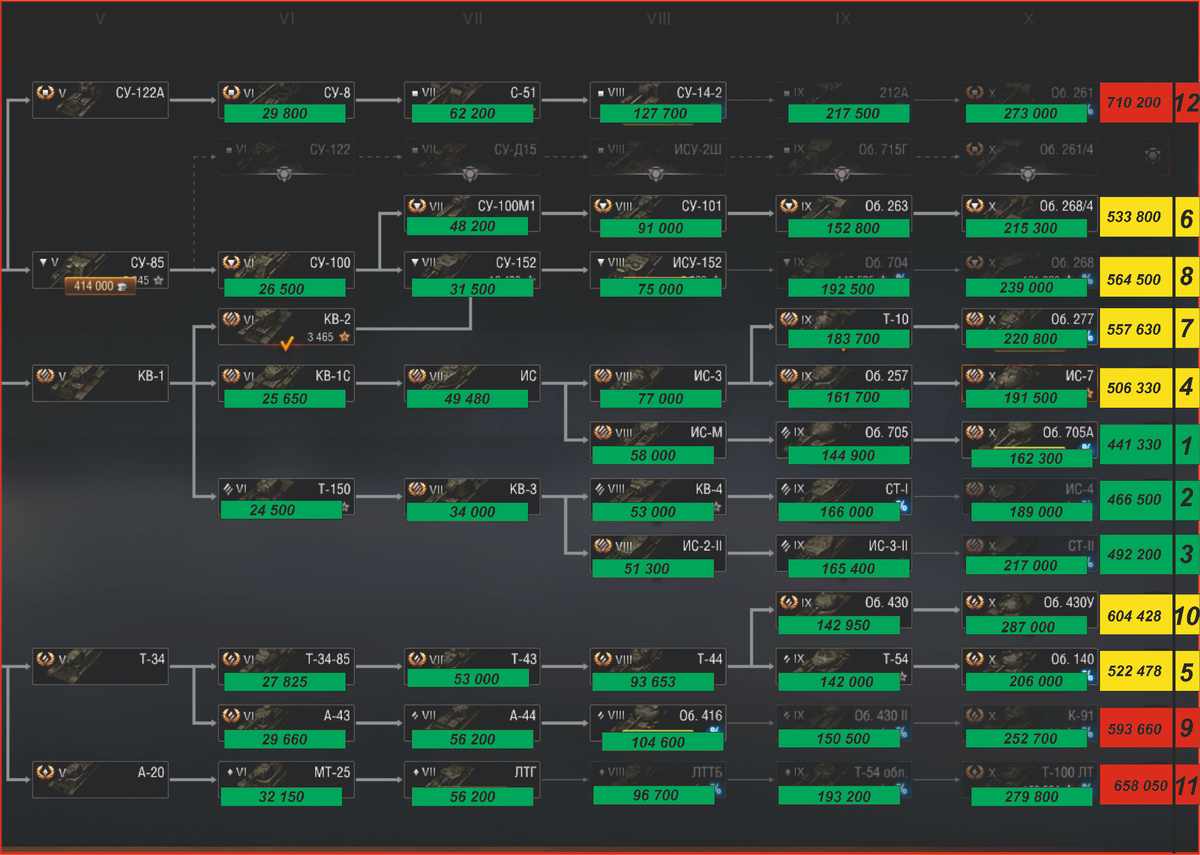This screenshot has height=855, width=1200.
Task: Select the СТ-II tier X node
Action: 1030,553
